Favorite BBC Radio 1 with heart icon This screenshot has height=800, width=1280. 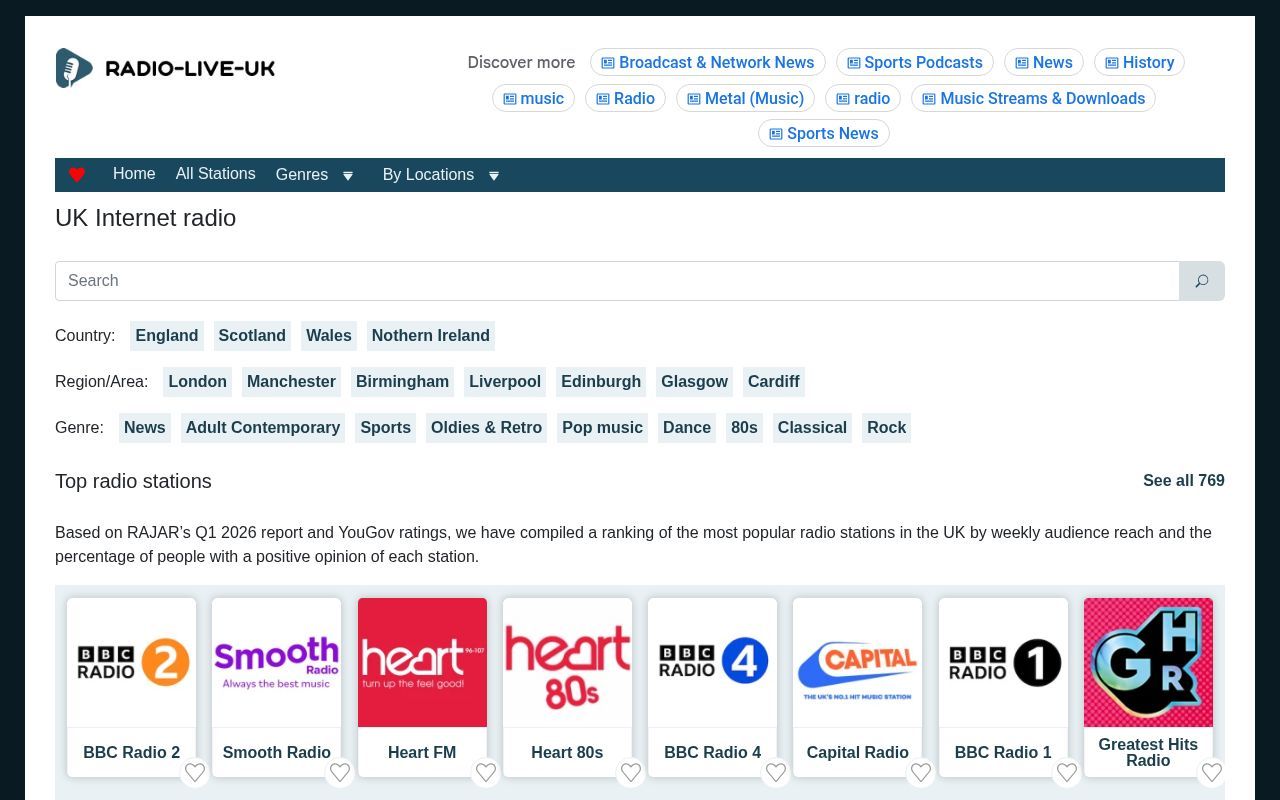(1067, 772)
